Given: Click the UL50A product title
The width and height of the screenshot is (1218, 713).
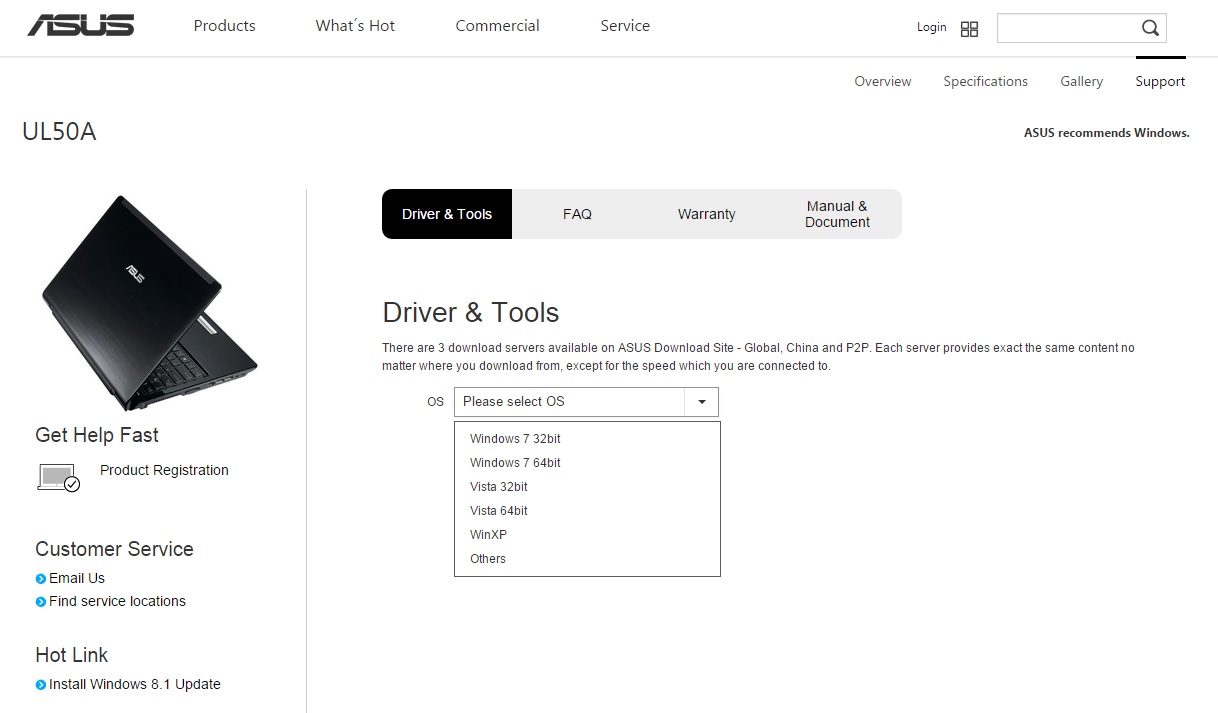Looking at the screenshot, I should 59,132.
